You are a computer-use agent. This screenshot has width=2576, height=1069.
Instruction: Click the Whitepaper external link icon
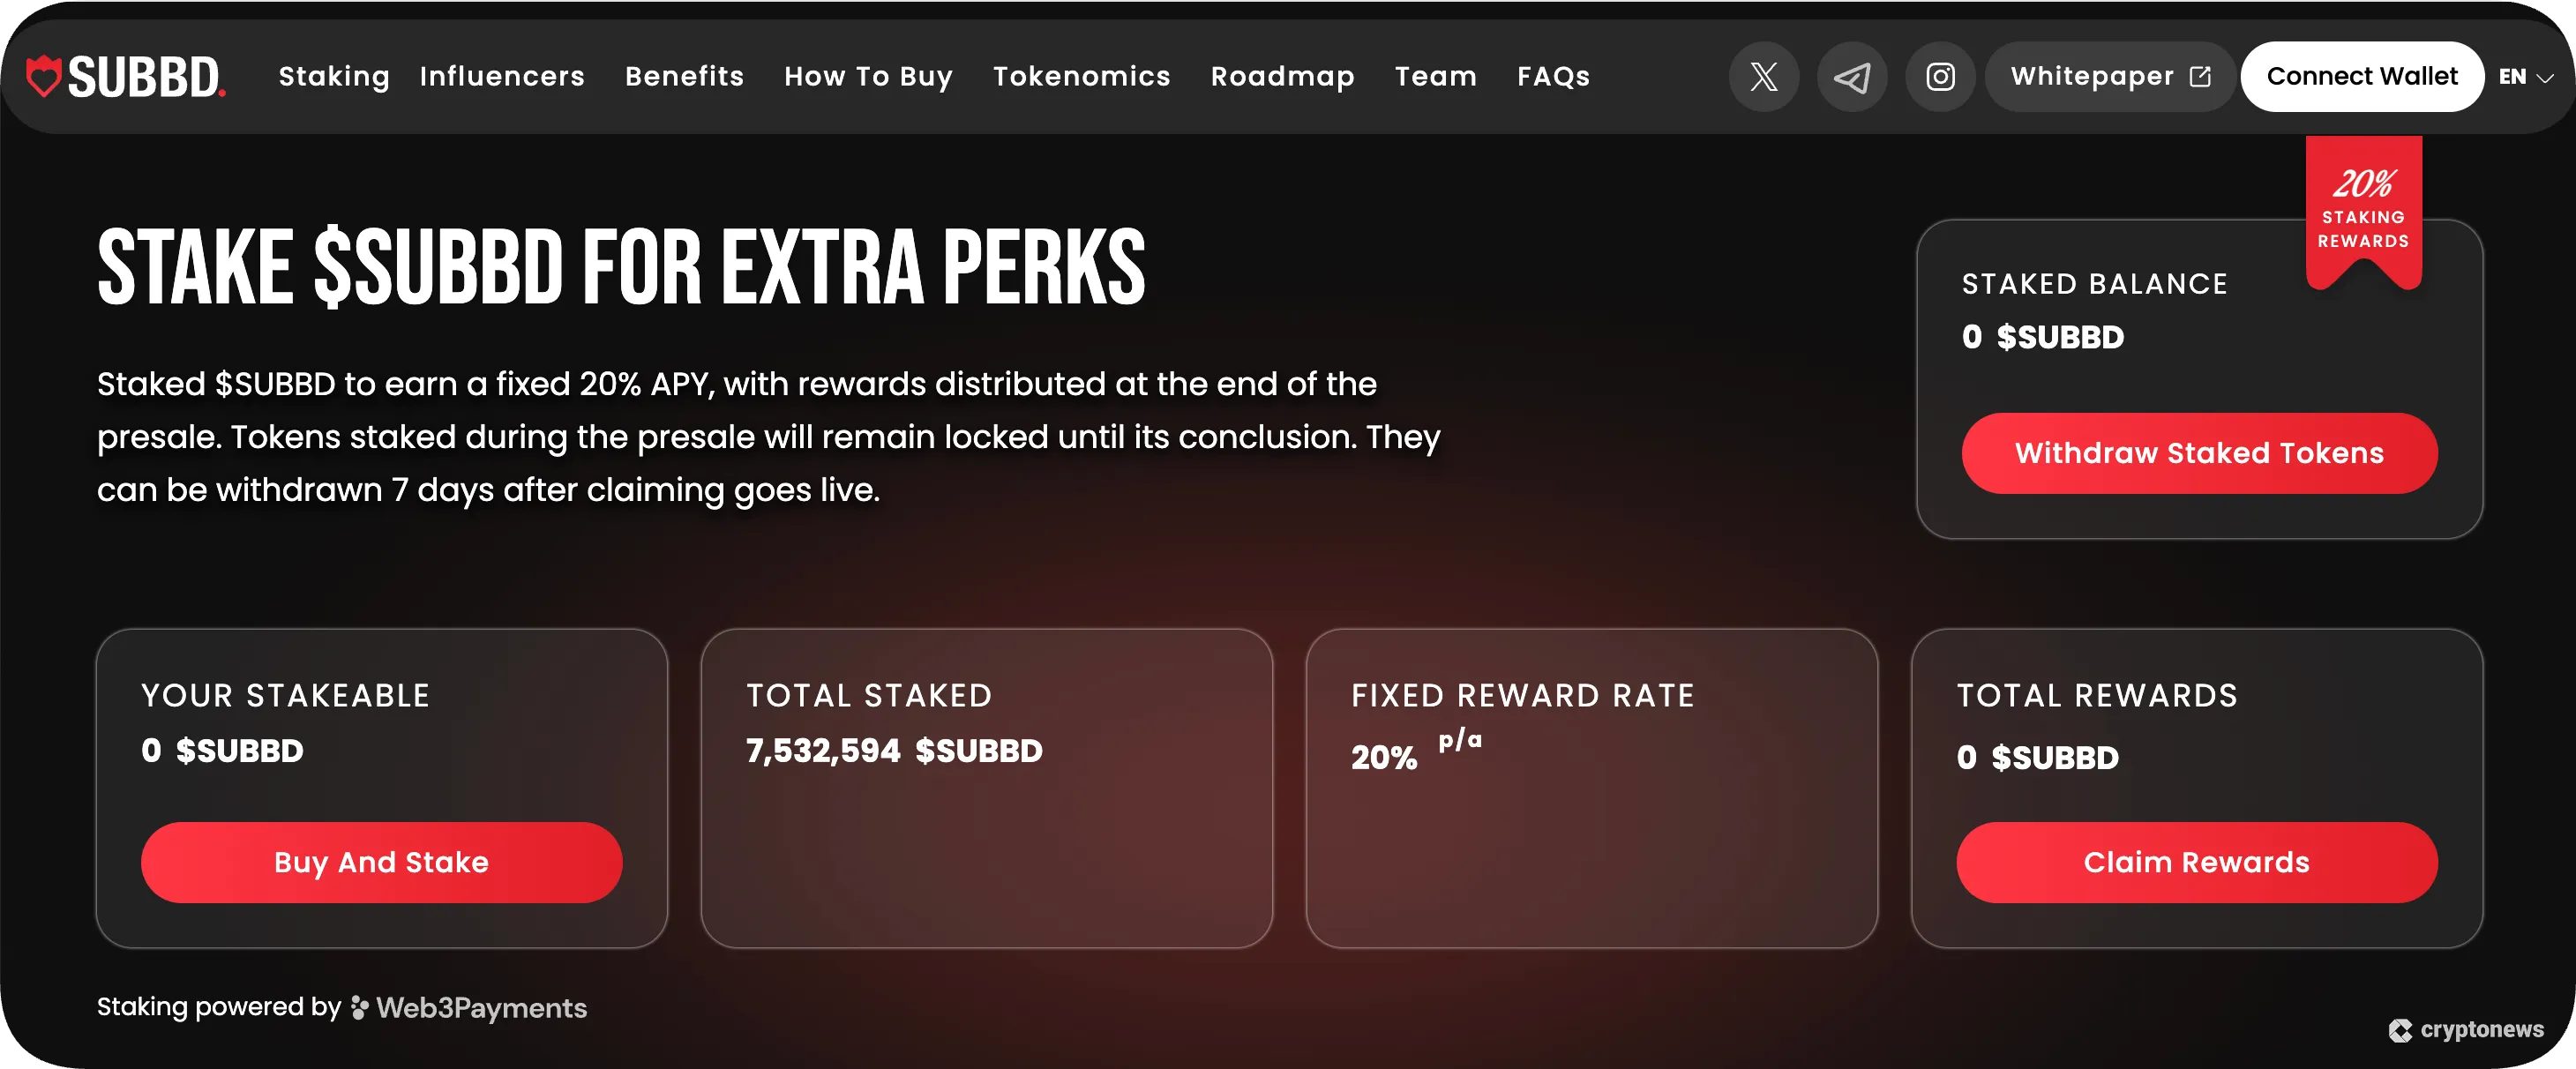click(x=2200, y=77)
